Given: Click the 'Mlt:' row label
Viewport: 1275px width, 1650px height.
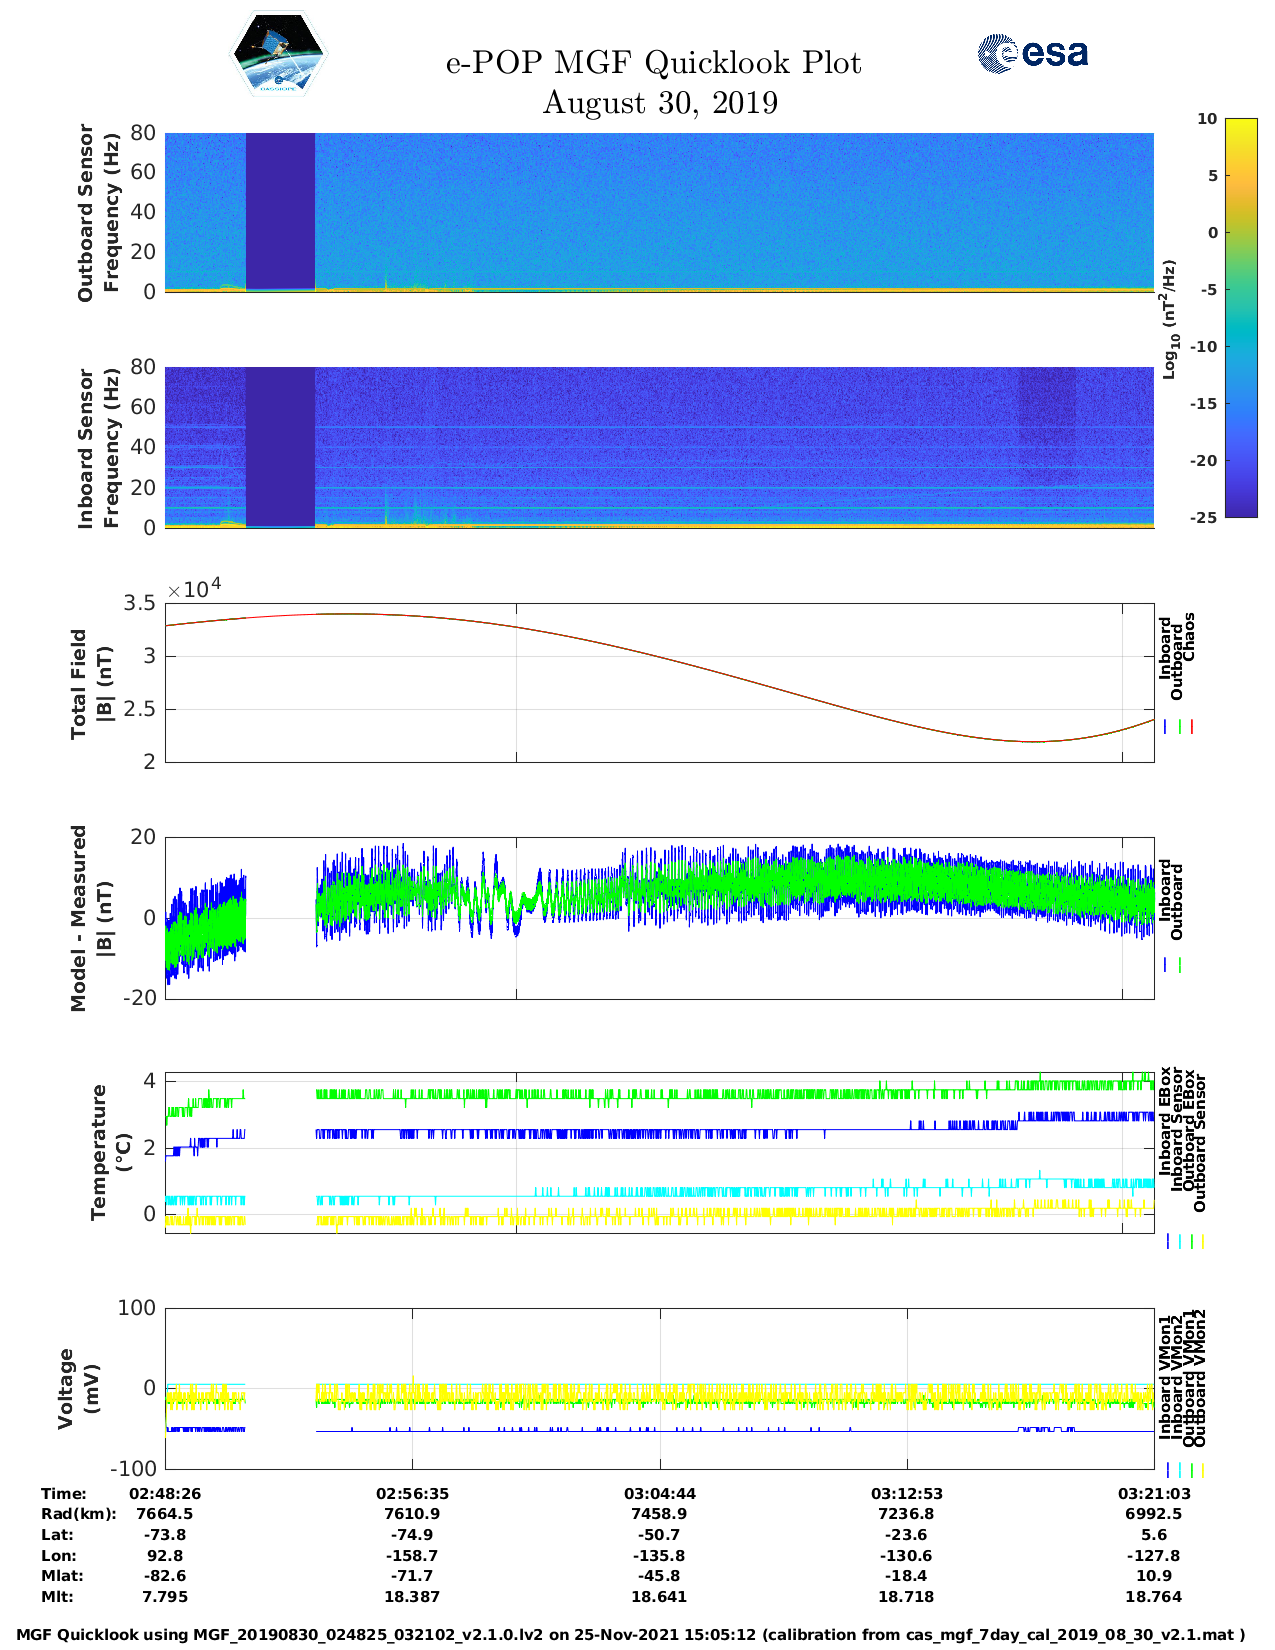Looking at the screenshot, I should pyautogui.click(x=57, y=1597).
